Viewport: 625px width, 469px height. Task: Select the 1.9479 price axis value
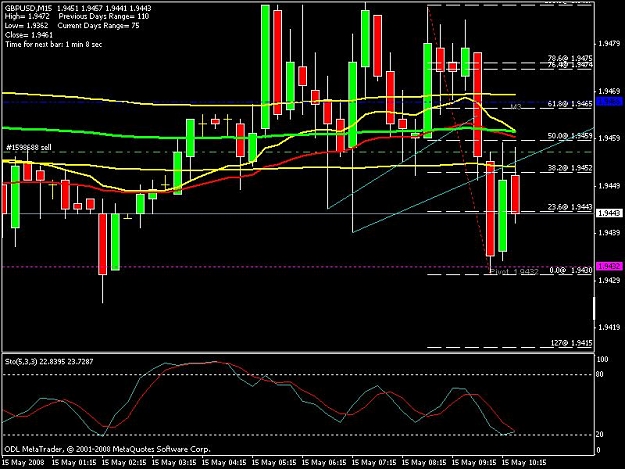[609, 43]
